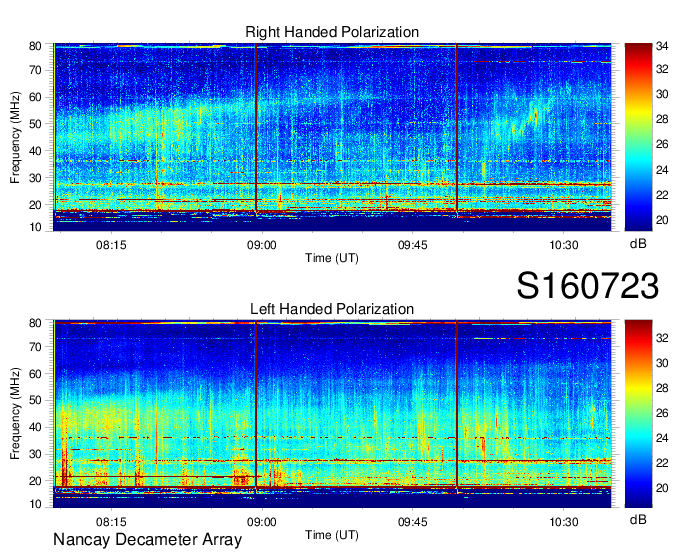The height and width of the screenshot is (552, 680).
Task: Click the 08:15 tick label under top plot
Action: pyautogui.click(x=111, y=245)
